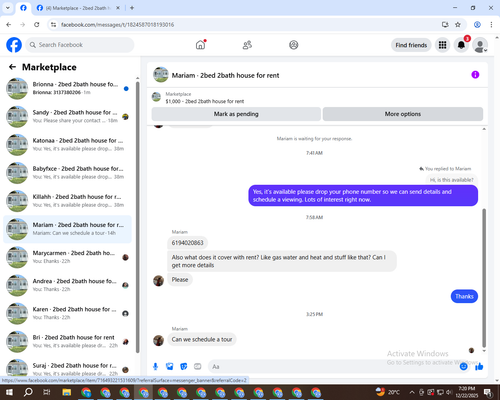The height and width of the screenshot is (400, 500).
Task: Open Windows notification center icon
Action: [489, 392]
